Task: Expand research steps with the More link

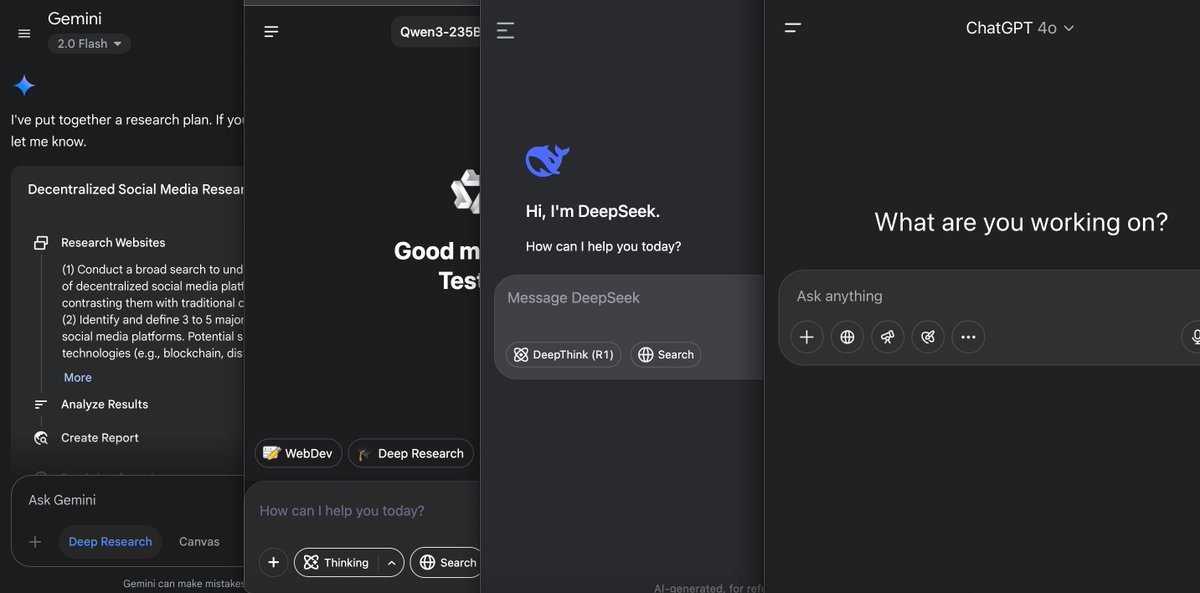Action: pos(78,377)
